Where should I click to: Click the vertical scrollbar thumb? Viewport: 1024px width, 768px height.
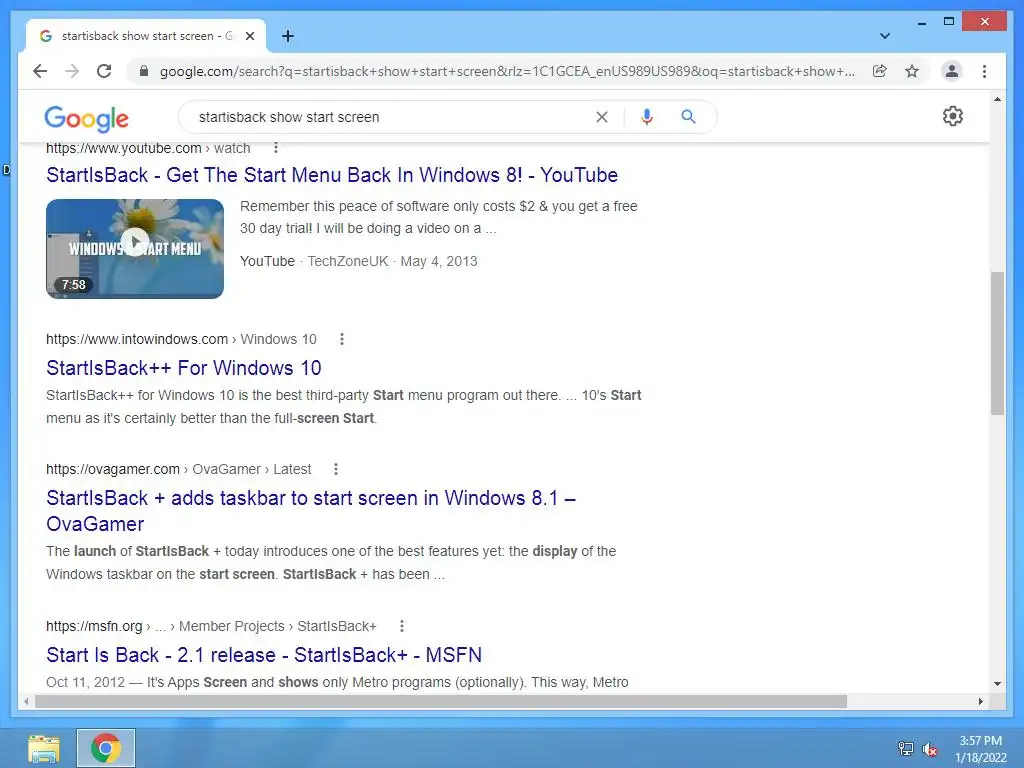pos(997,343)
